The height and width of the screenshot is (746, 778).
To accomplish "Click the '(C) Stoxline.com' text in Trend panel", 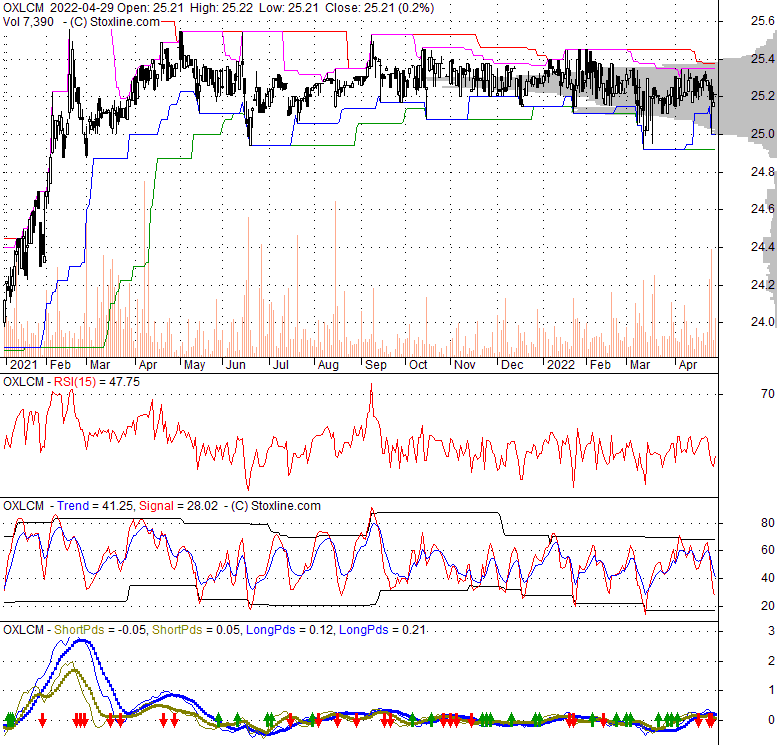I will pos(276,506).
